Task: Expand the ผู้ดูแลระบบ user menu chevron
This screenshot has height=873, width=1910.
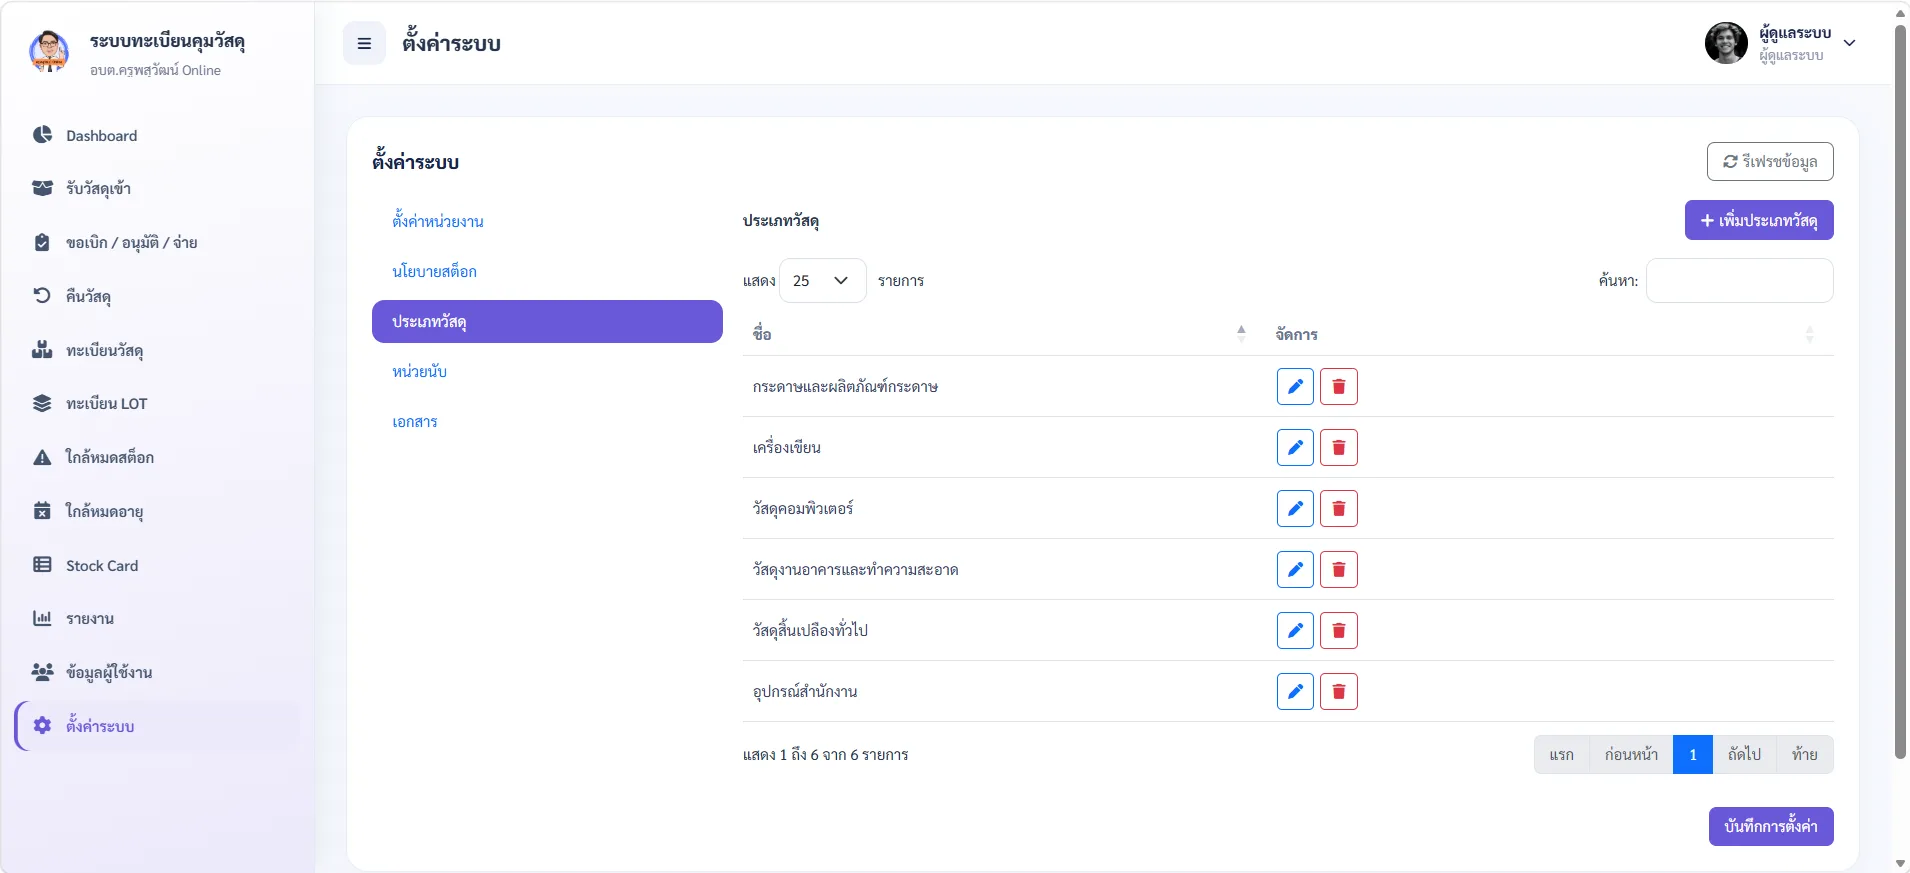Action: [1849, 43]
